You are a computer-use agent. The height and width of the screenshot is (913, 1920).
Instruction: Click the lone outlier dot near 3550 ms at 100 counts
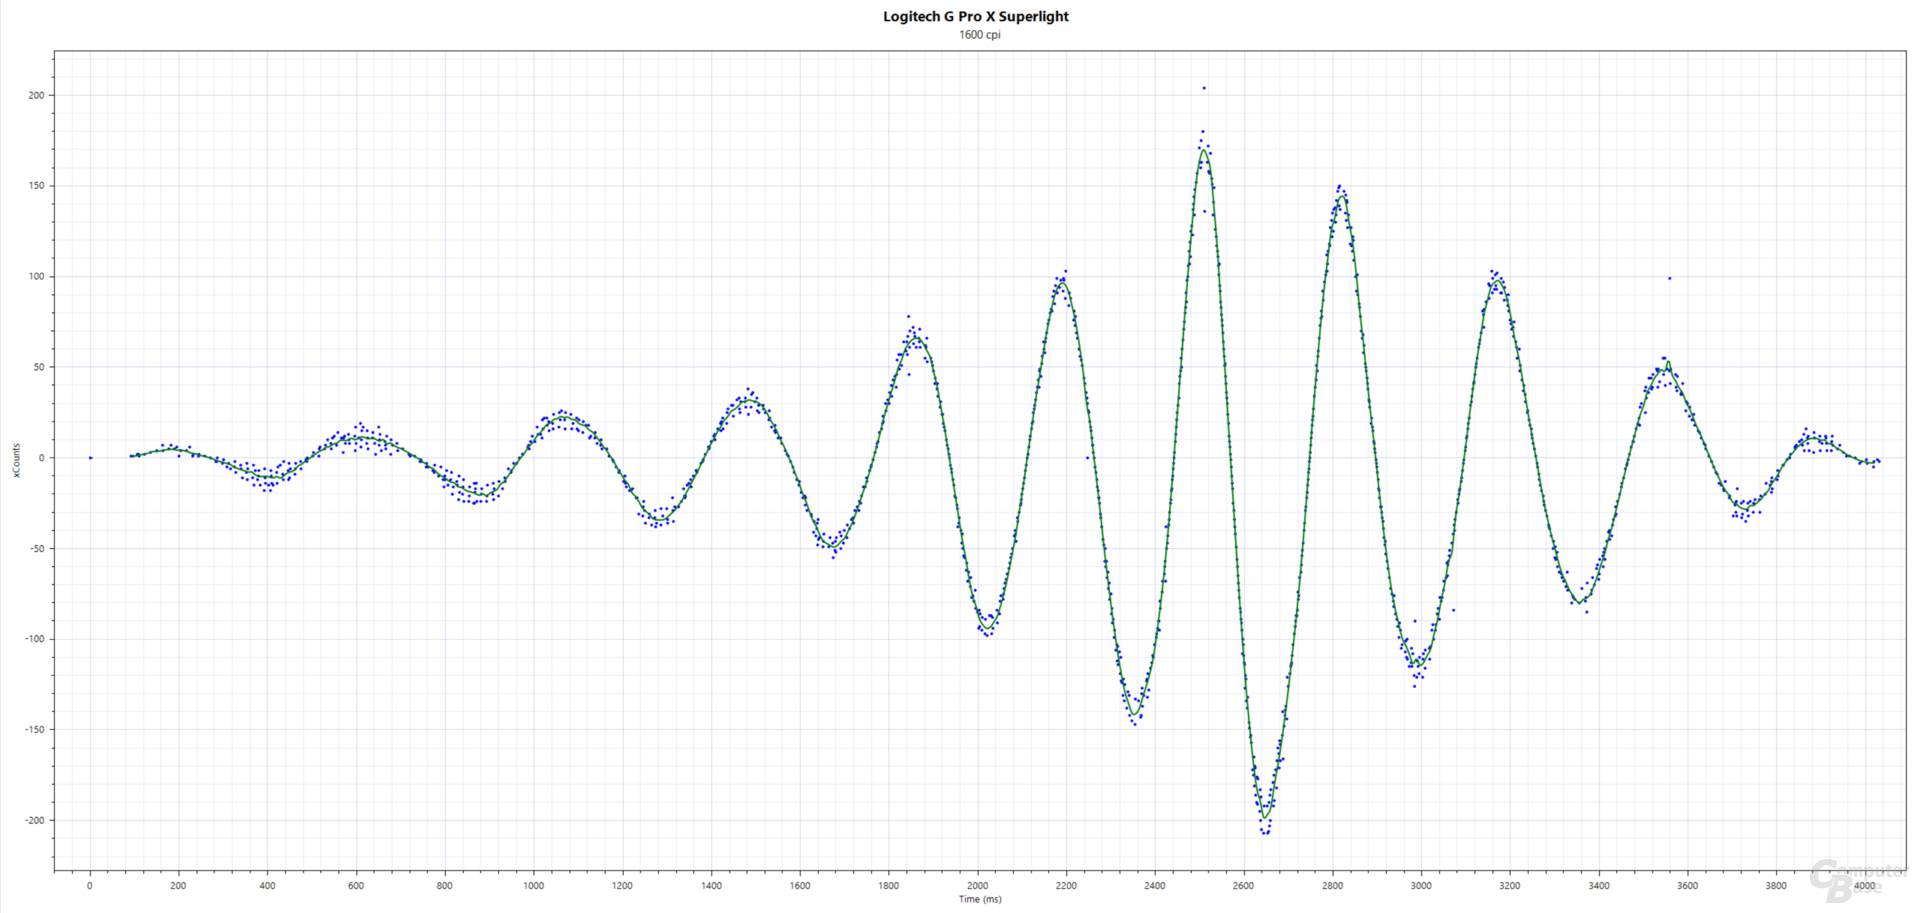(x=1669, y=278)
